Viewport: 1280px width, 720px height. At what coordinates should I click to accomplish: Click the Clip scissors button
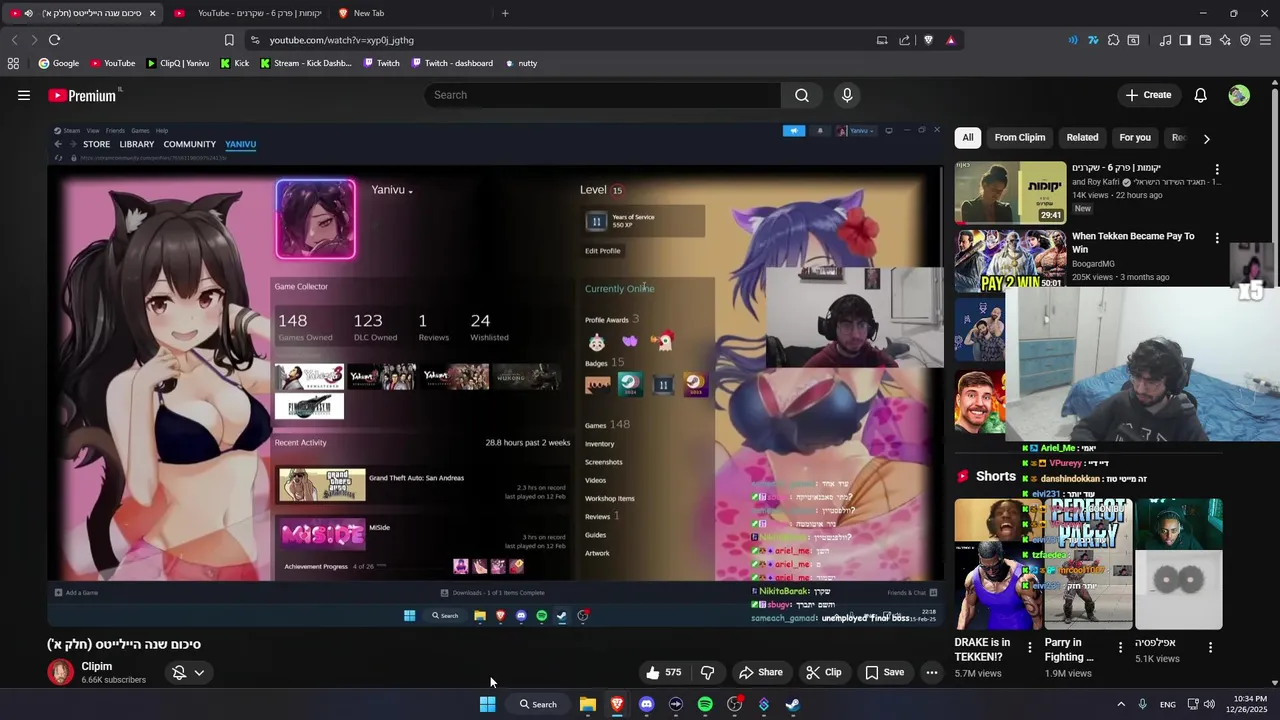(824, 672)
